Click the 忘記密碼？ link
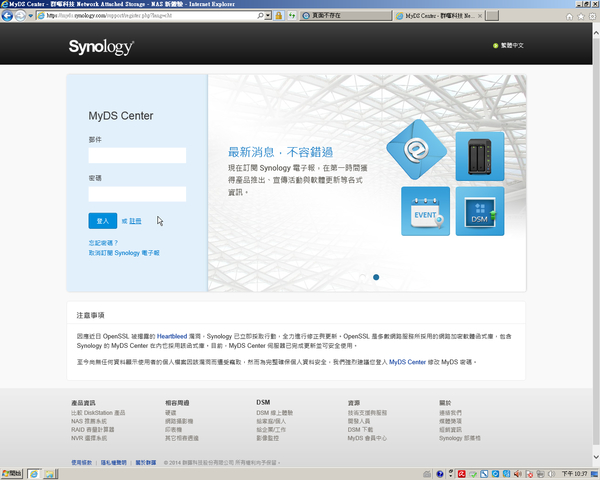This screenshot has width=600, height=480. 103,243
